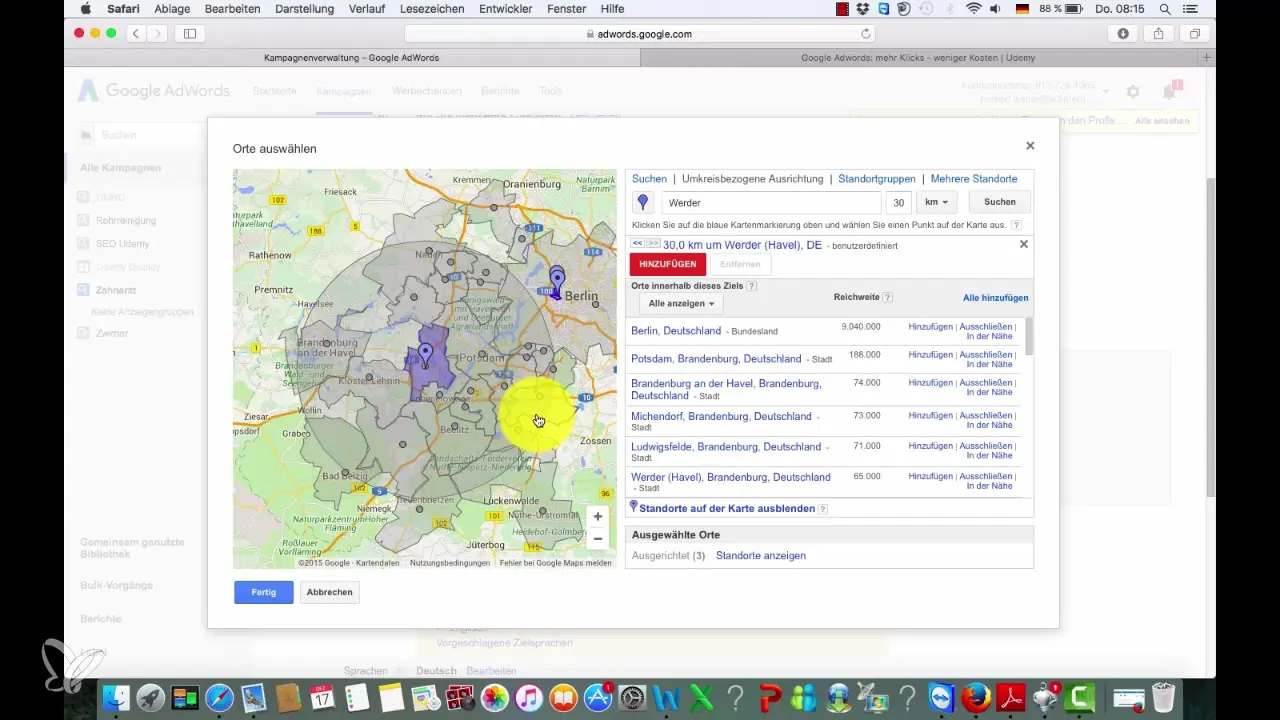Open Spotlight search in the menu bar
This screenshot has width=1280, height=720.
pos(1165,9)
